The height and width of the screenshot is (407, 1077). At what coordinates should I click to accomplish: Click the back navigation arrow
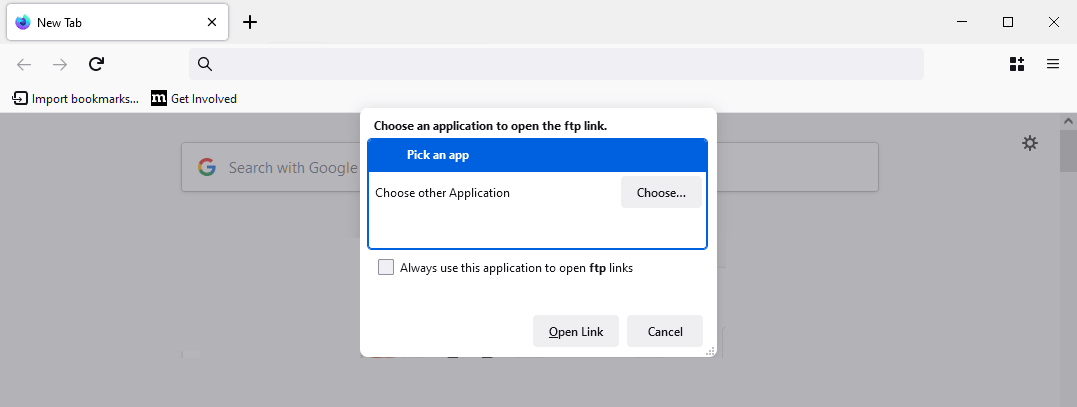pos(24,65)
